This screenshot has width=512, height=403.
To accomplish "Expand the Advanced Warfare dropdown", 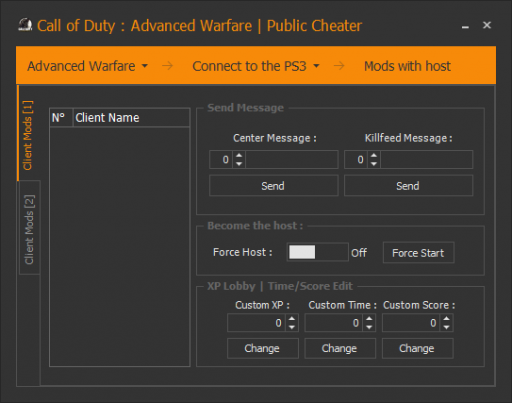I will (88, 66).
